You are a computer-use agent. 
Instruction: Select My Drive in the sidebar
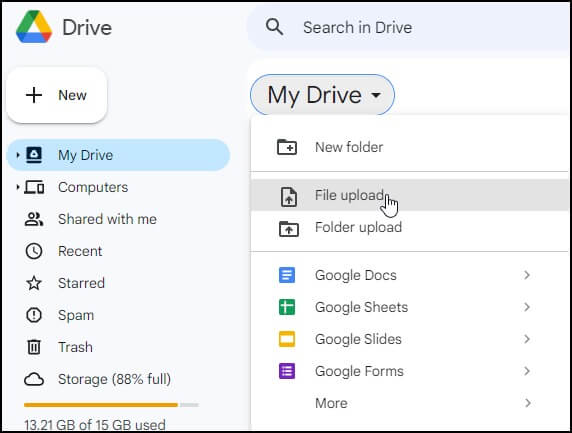click(x=118, y=155)
